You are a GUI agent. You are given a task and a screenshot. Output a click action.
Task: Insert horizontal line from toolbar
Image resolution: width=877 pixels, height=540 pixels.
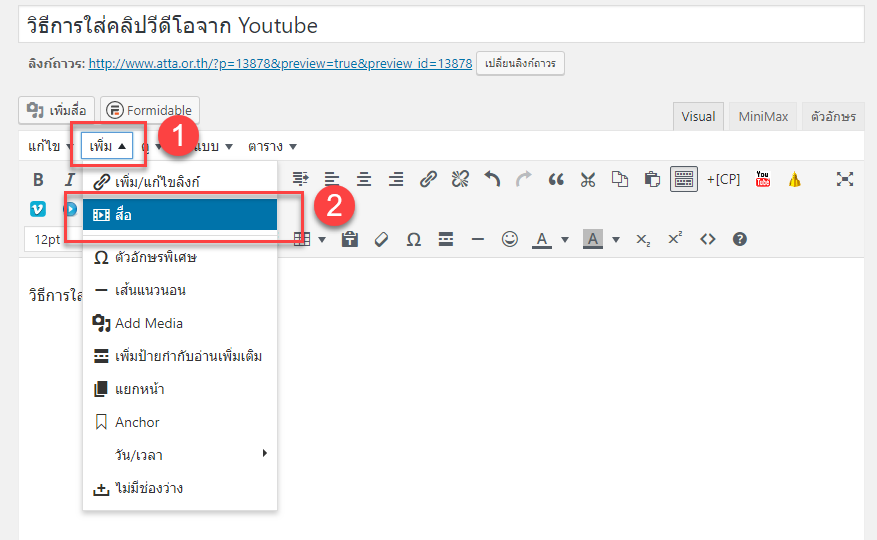pos(478,240)
